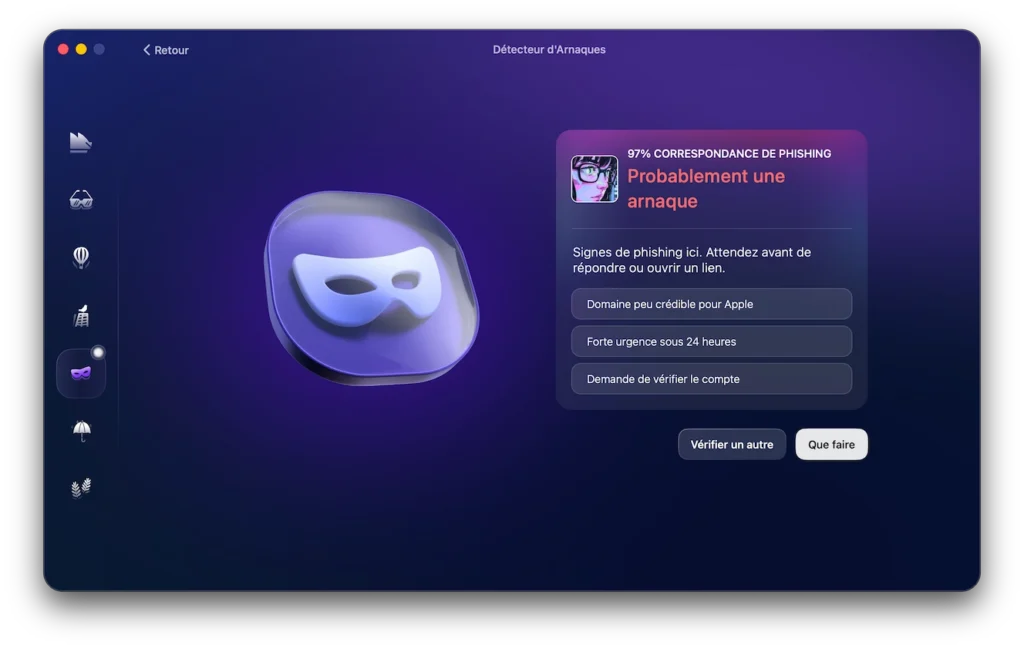Open the building Applications sidebar icon
1024x649 pixels.
[81, 315]
